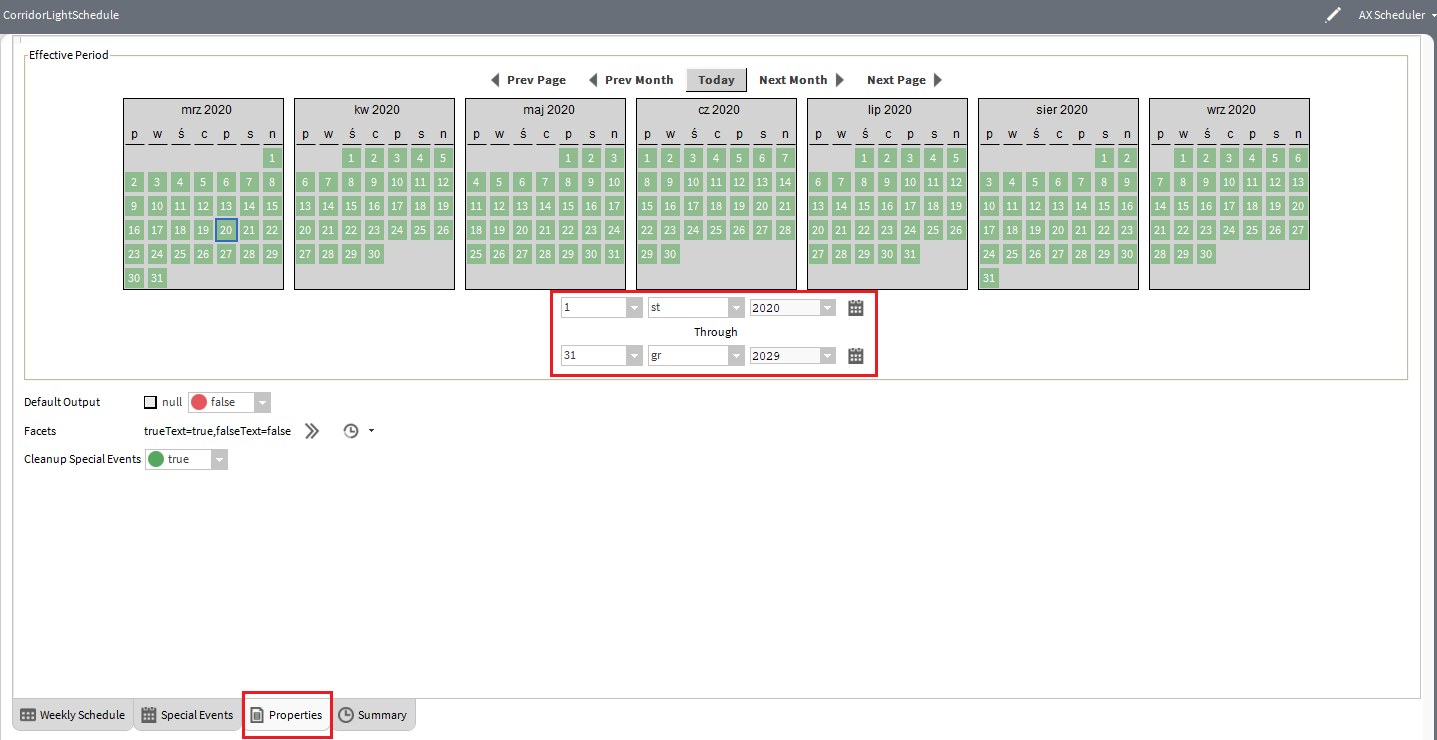The image size is (1437, 740).
Task: Select March 20 in the mrz 2020 calendar
Action: tap(226, 230)
